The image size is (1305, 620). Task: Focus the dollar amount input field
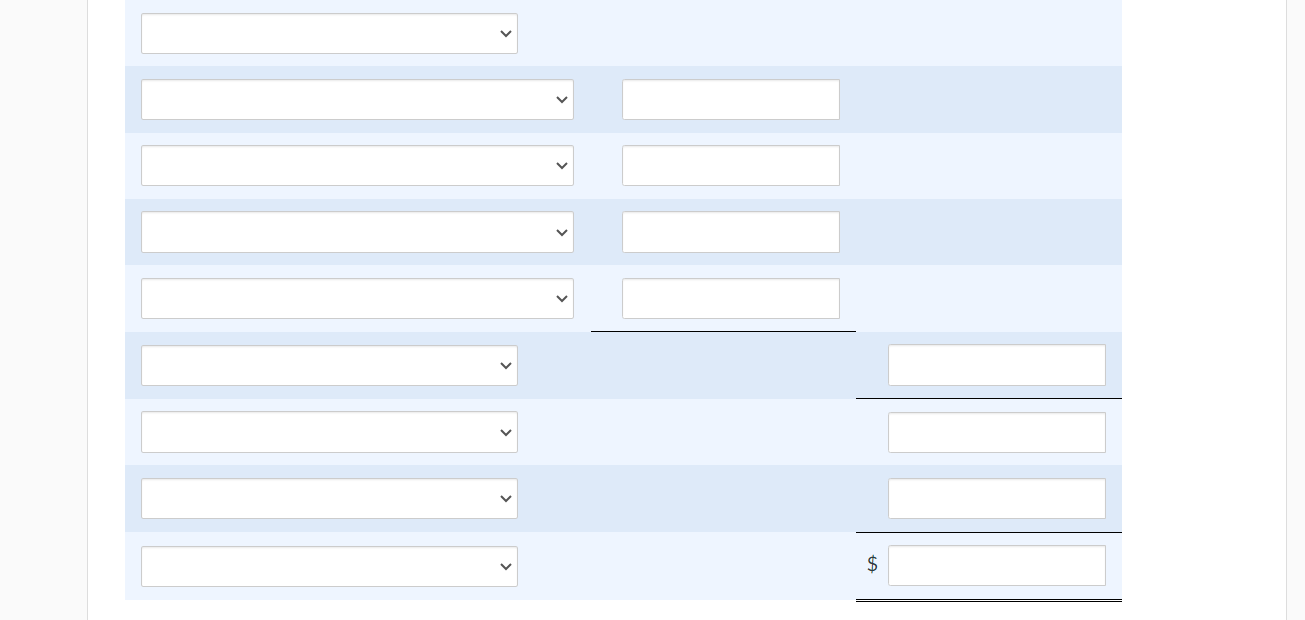click(x=997, y=565)
